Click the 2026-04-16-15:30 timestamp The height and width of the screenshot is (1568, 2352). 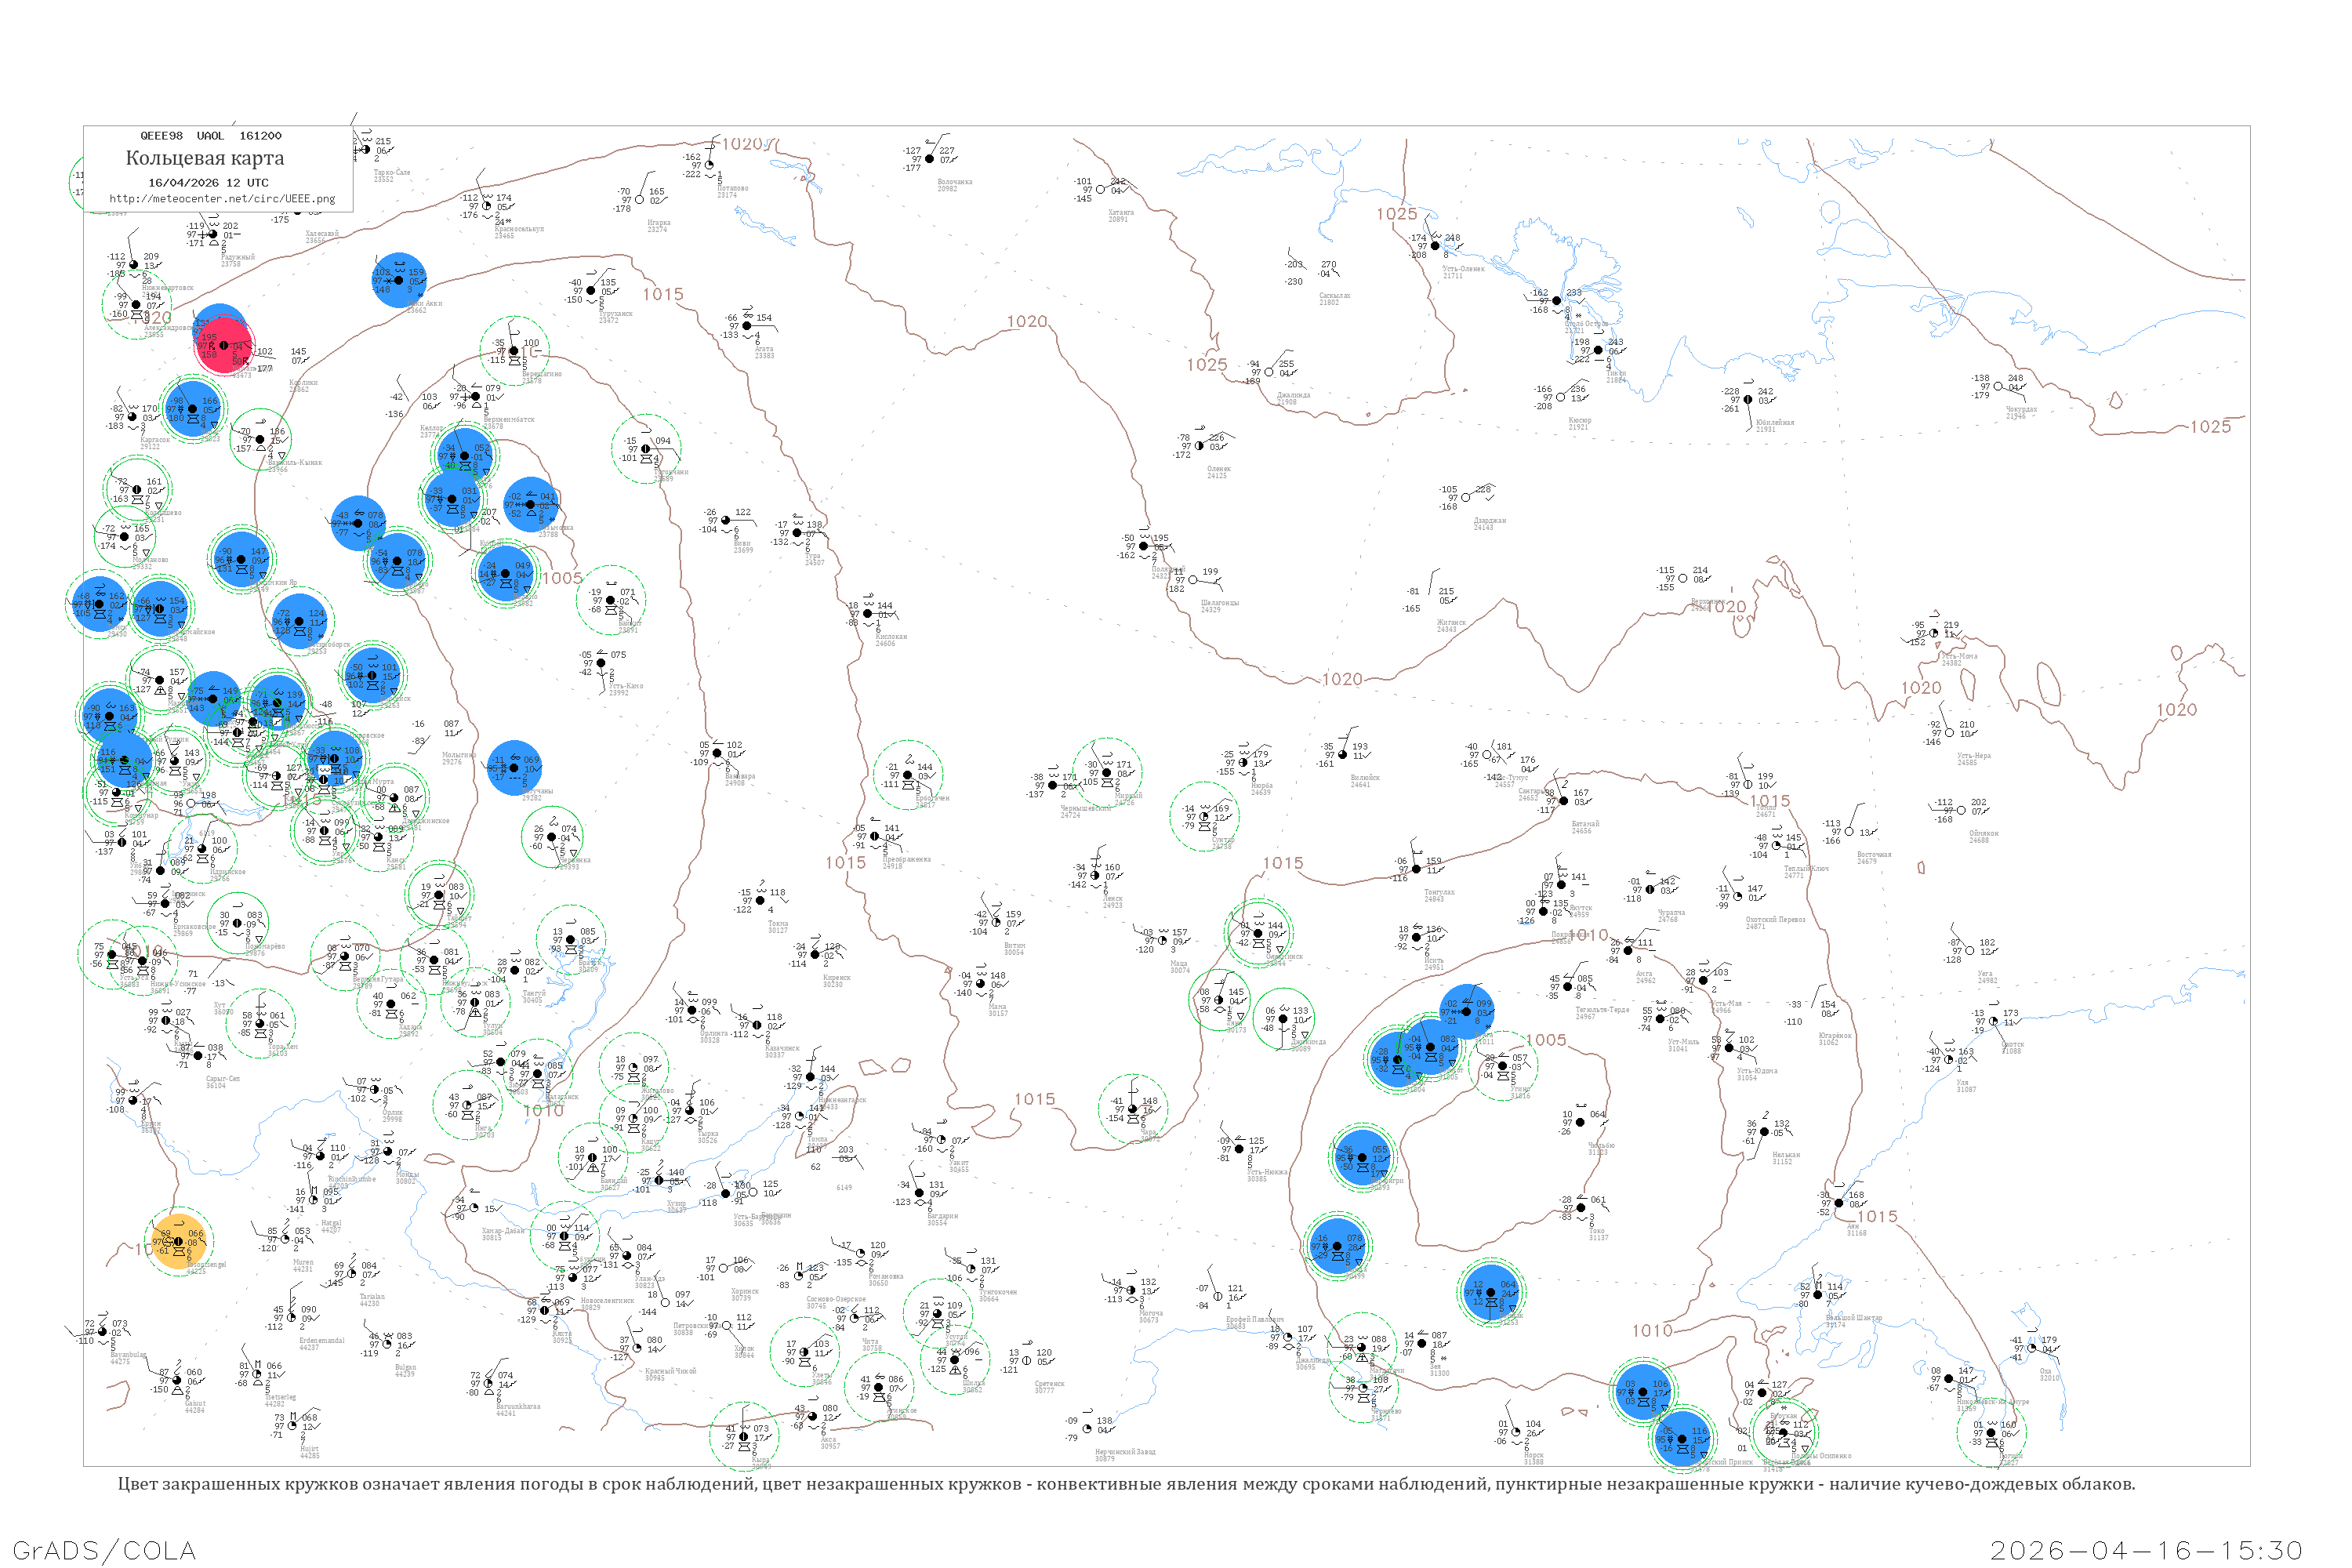pos(2146,1550)
